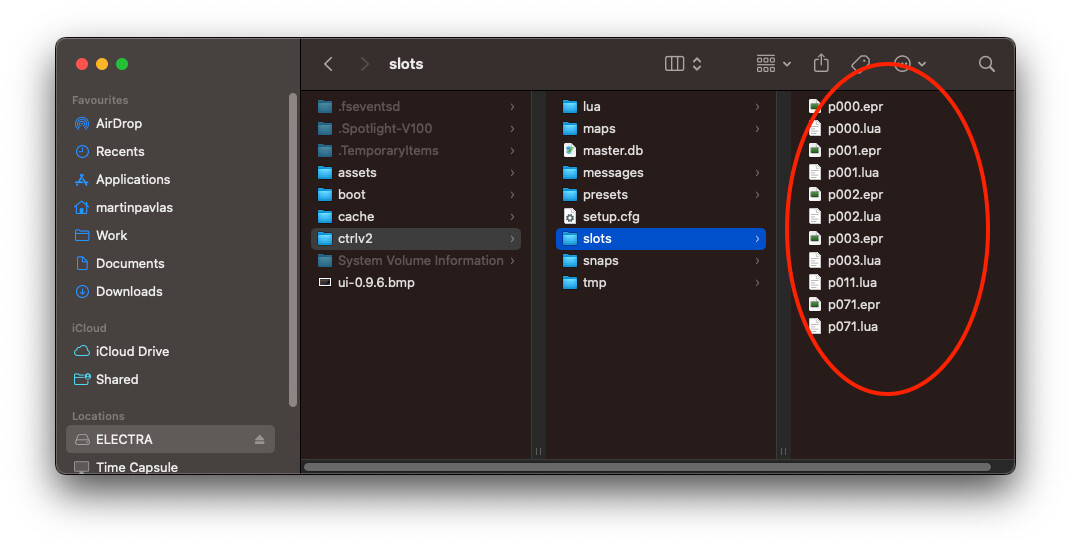This screenshot has width=1071, height=548.
Task: Expand the presets folder chevron
Action: tap(757, 195)
